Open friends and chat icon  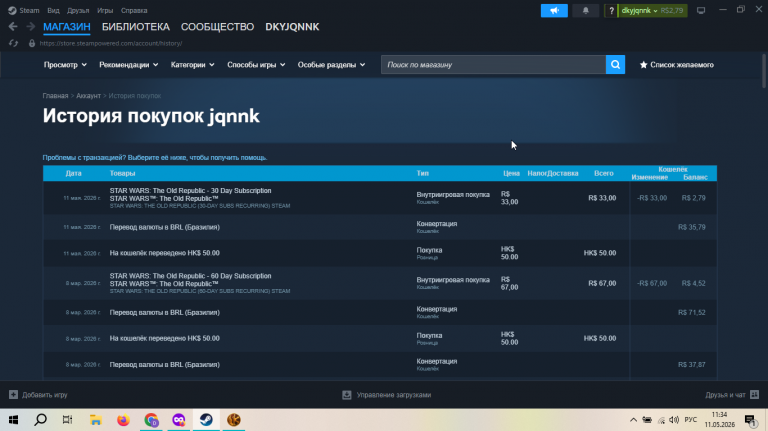tap(754, 395)
